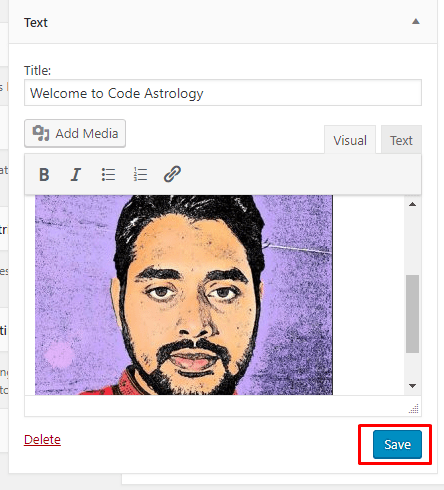Select the portrait image in the editor
The image size is (444, 490).
click(x=184, y=295)
